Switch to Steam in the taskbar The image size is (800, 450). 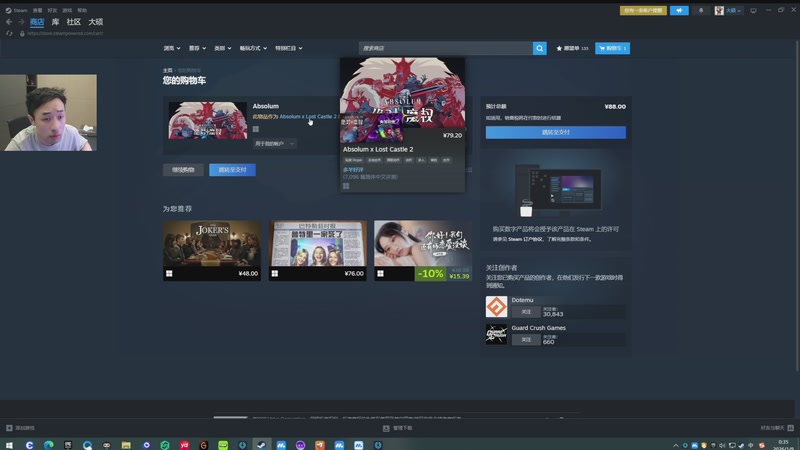[x=261, y=445]
